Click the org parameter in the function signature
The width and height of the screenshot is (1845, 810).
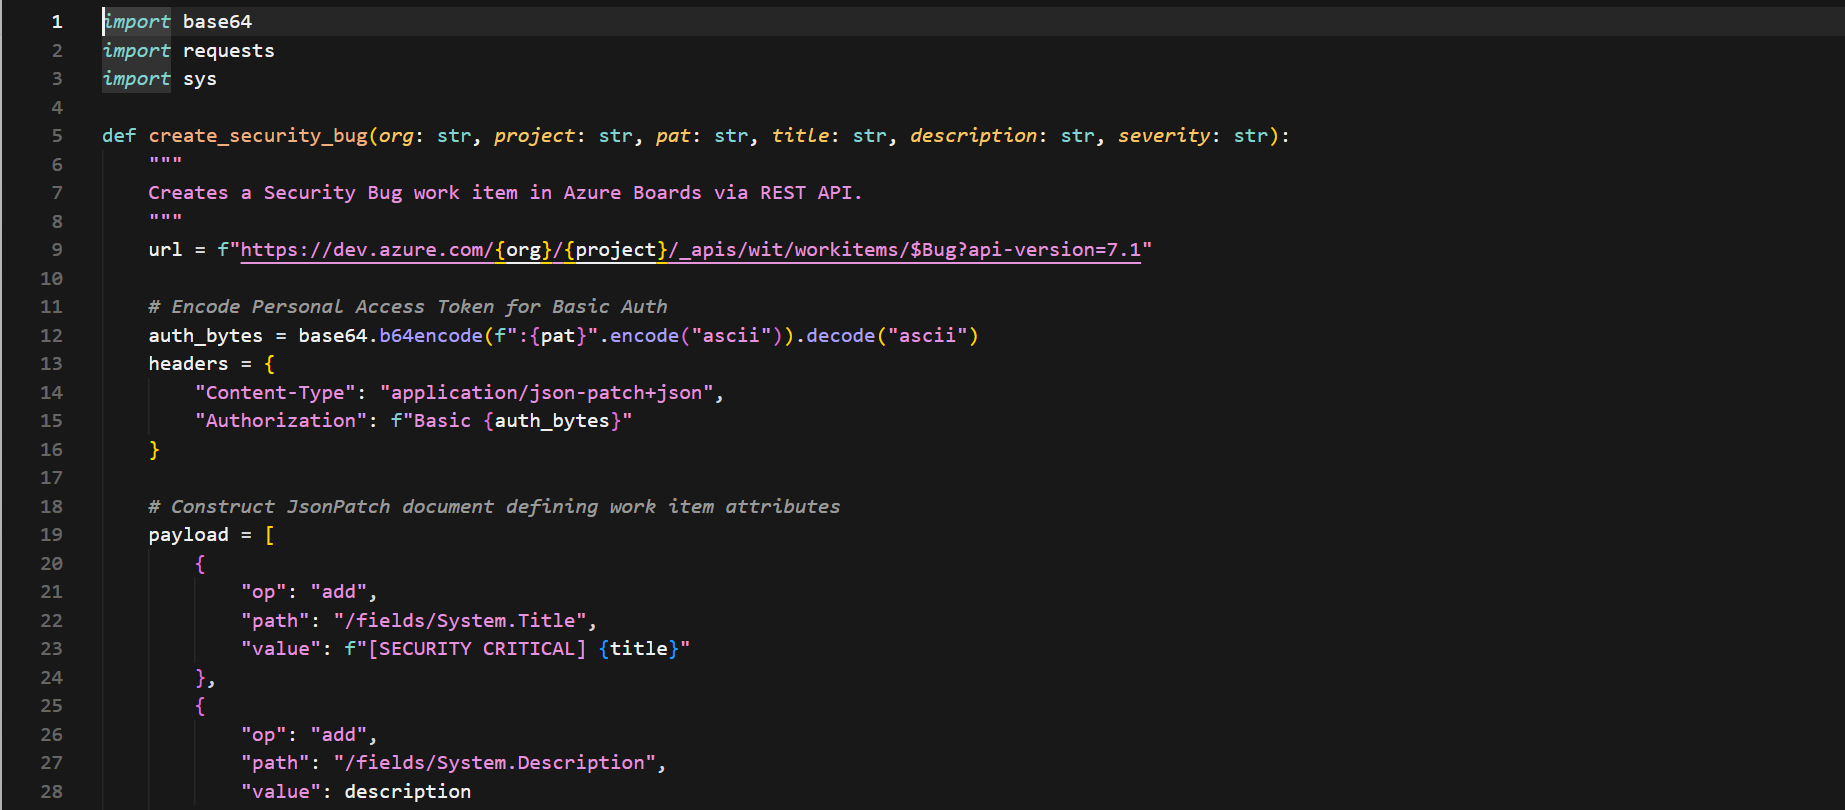[x=396, y=136]
